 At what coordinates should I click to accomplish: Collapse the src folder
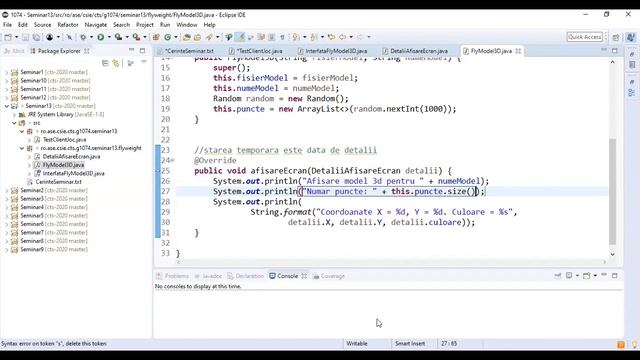pyautogui.click(x=14, y=123)
